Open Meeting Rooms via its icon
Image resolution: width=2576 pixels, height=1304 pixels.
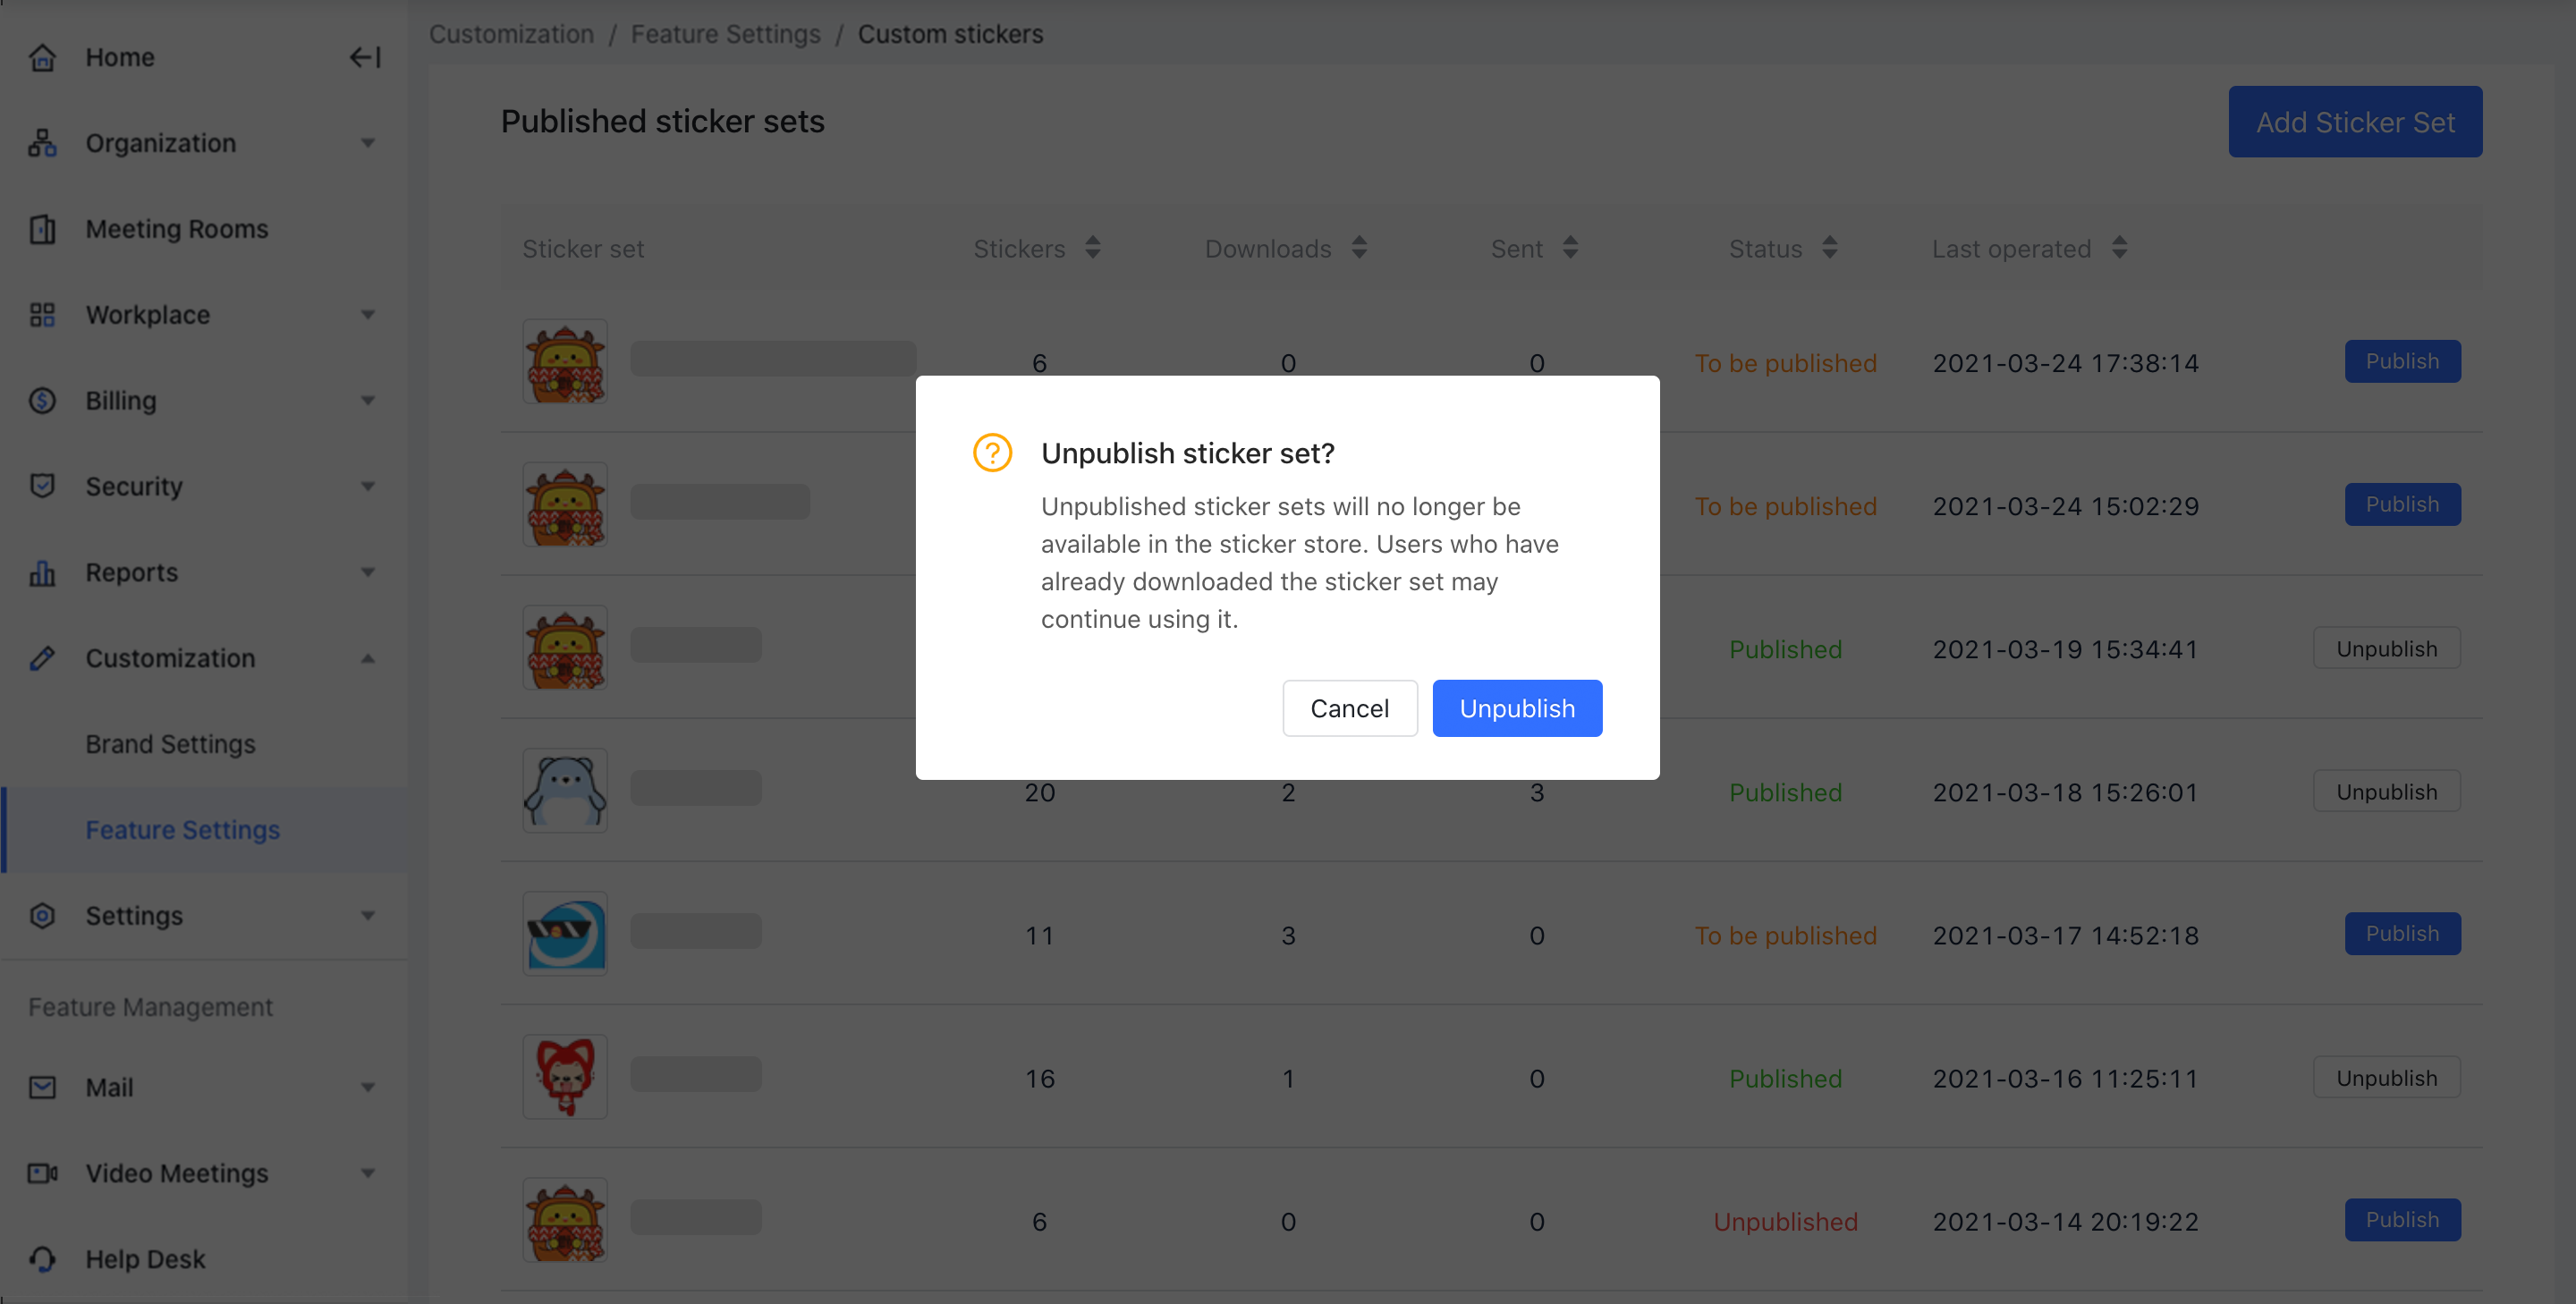point(42,229)
